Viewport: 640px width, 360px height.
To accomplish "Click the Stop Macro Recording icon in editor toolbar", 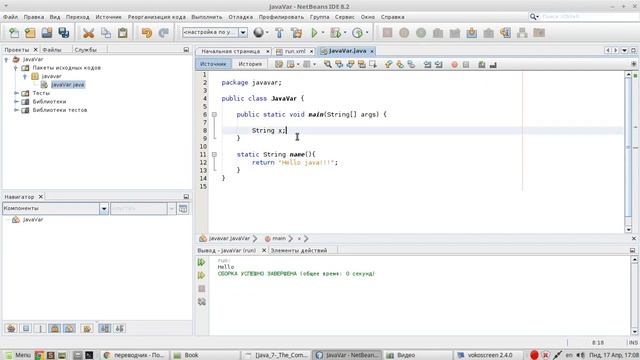I will (466, 64).
